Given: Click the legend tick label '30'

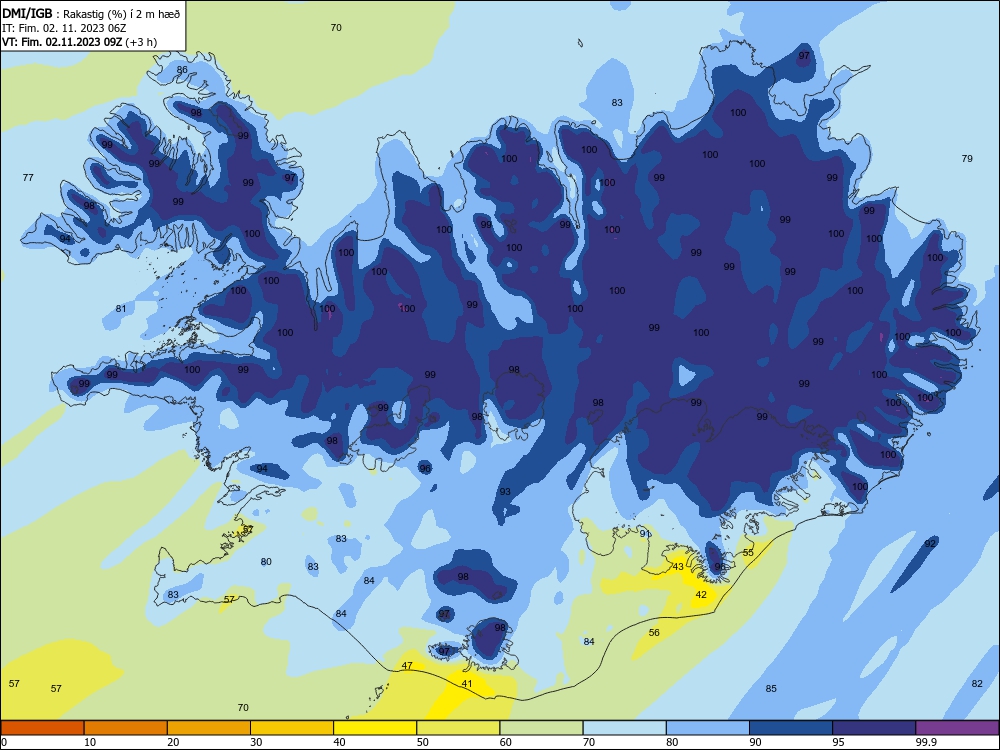Looking at the screenshot, I should coord(256,742).
